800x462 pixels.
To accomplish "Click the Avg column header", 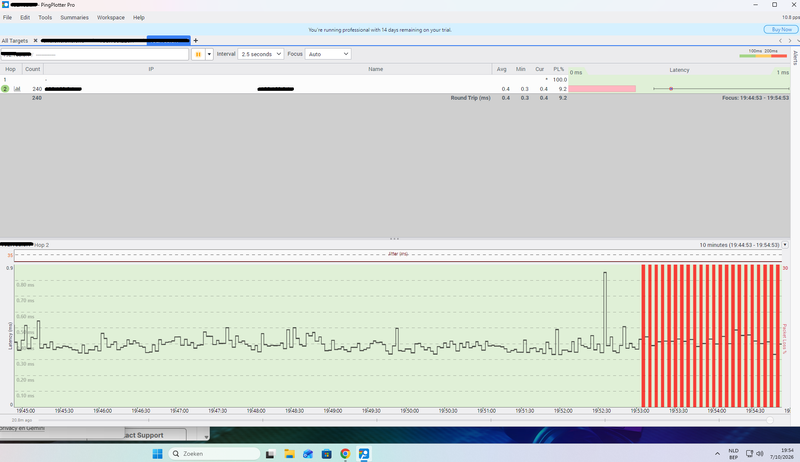I will [x=502, y=69].
